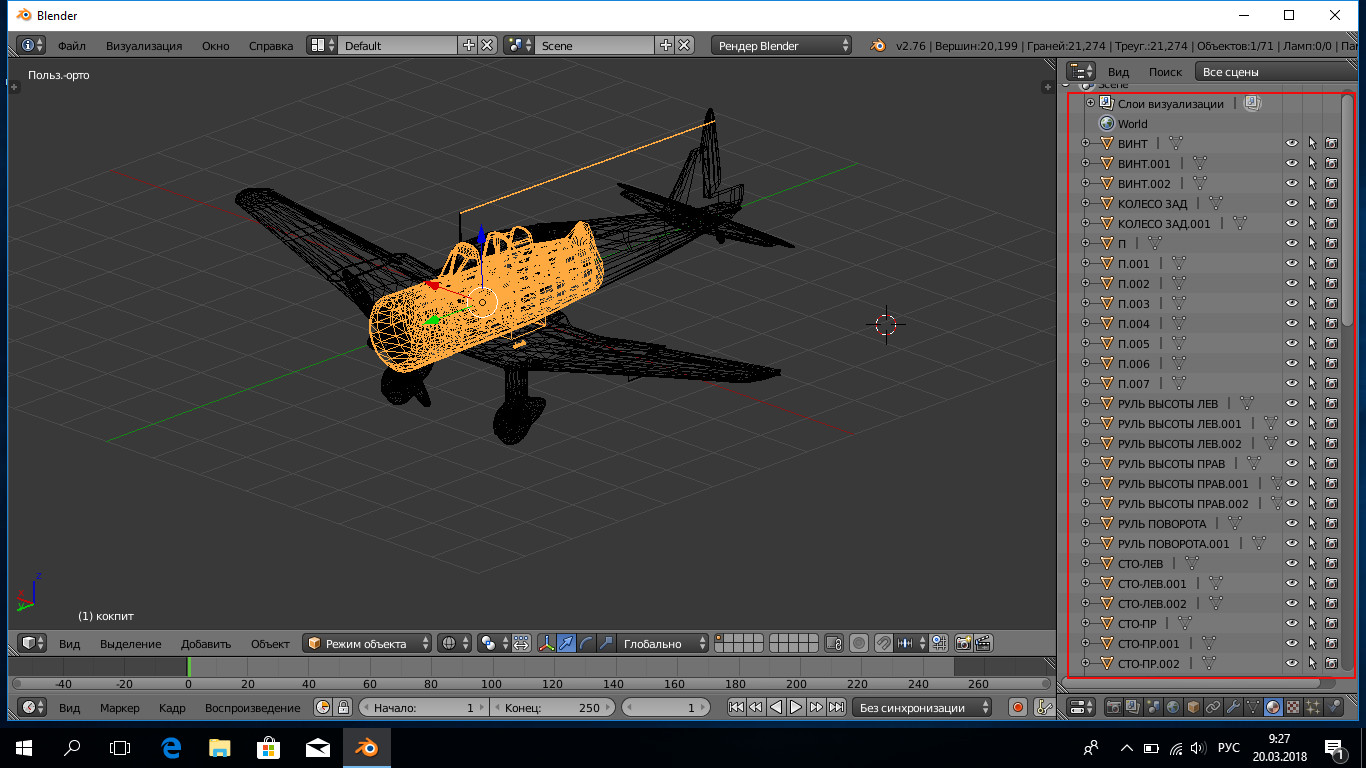
Task: Open the Рендер Blender engine dropdown
Action: [782, 46]
